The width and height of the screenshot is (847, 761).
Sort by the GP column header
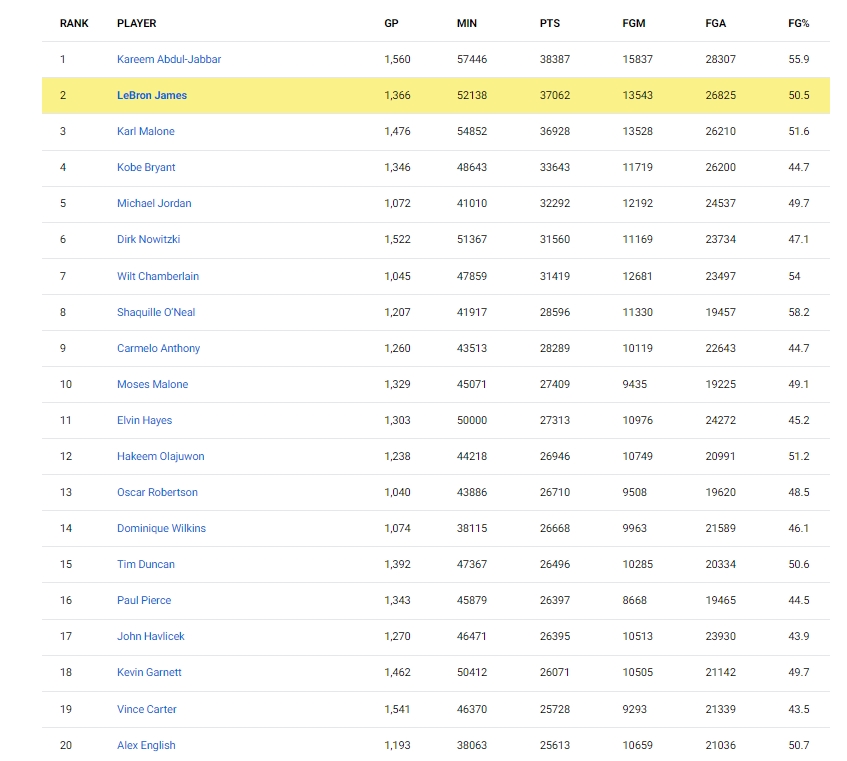391,24
